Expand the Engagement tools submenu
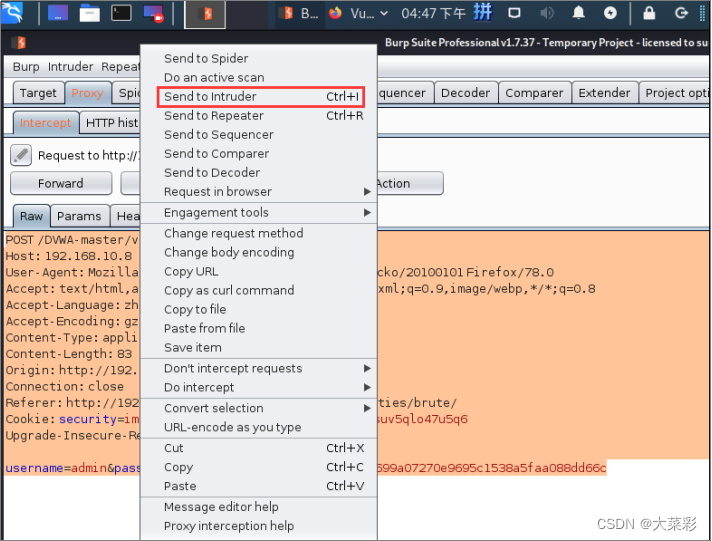Image resolution: width=712 pixels, height=541 pixels. [259, 213]
